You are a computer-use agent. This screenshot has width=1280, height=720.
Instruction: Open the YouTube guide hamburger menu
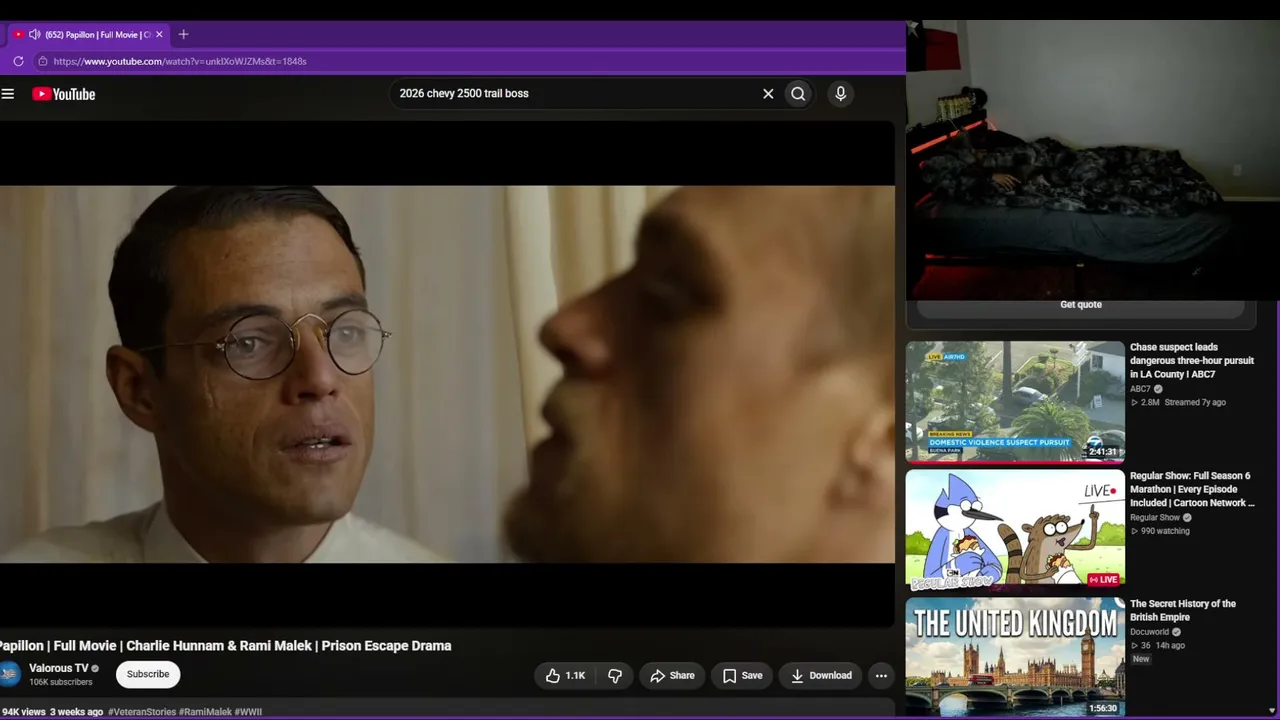click(8, 94)
